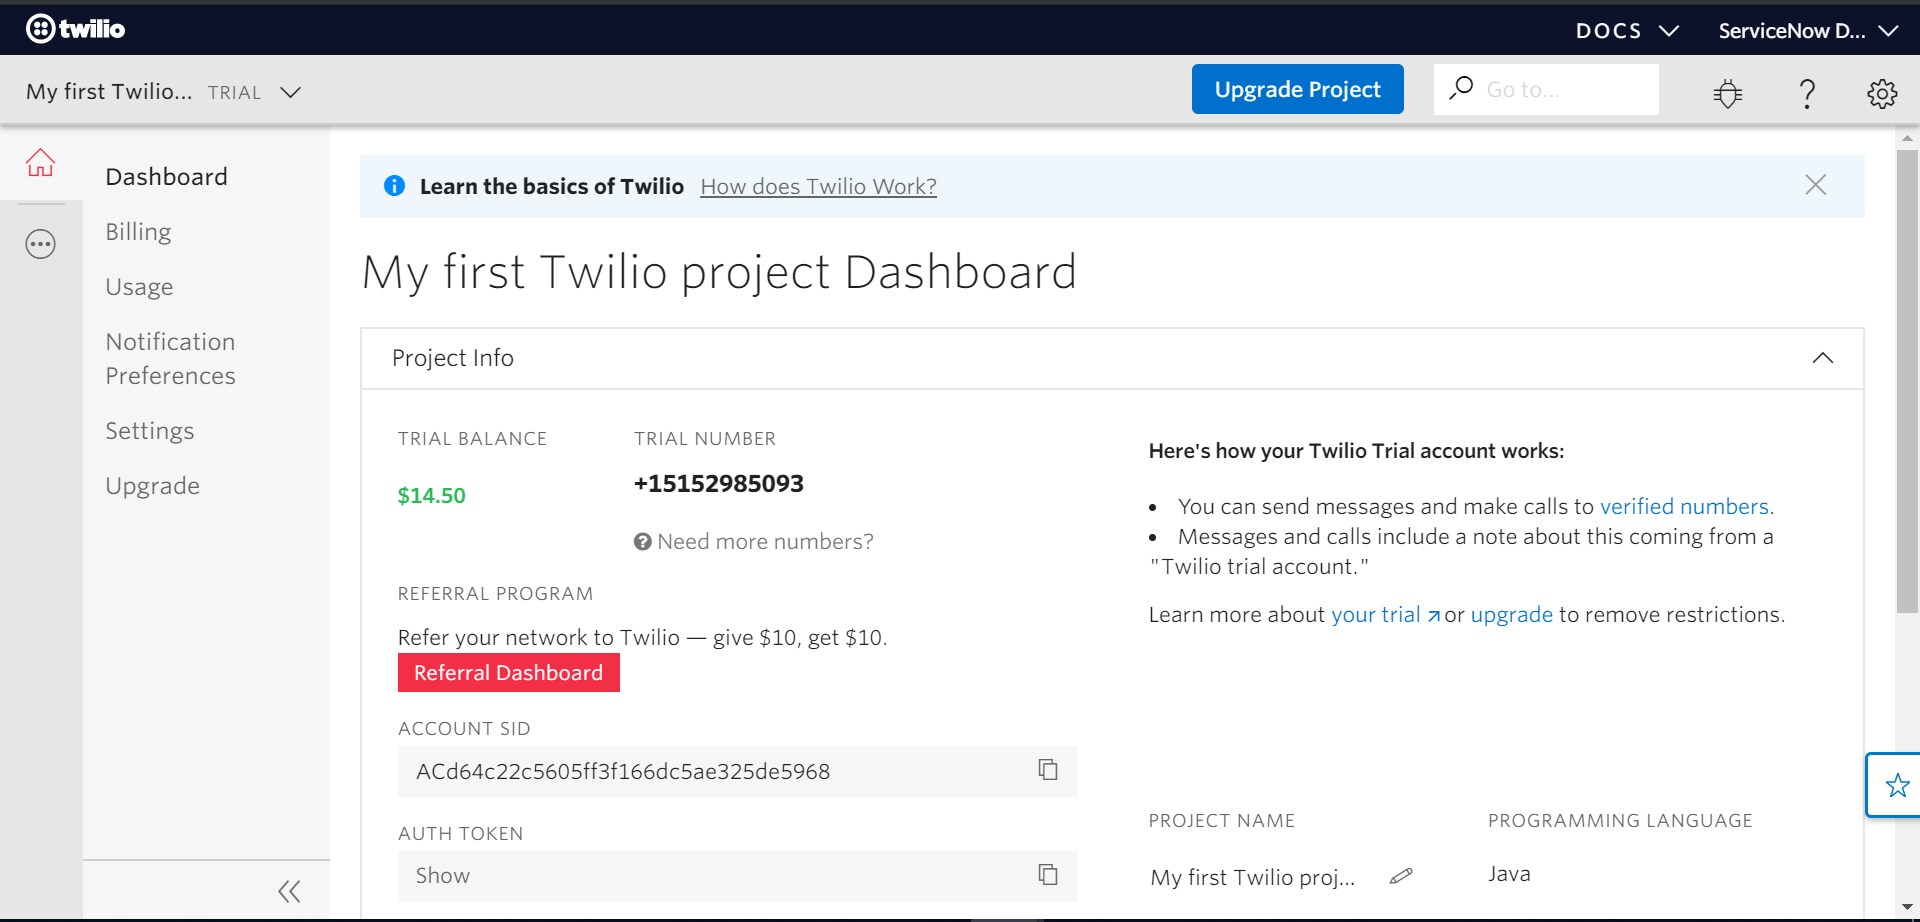Screen dimensions: 1920x922
Task: Select Usage in the side menu
Action: click(x=139, y=287)
